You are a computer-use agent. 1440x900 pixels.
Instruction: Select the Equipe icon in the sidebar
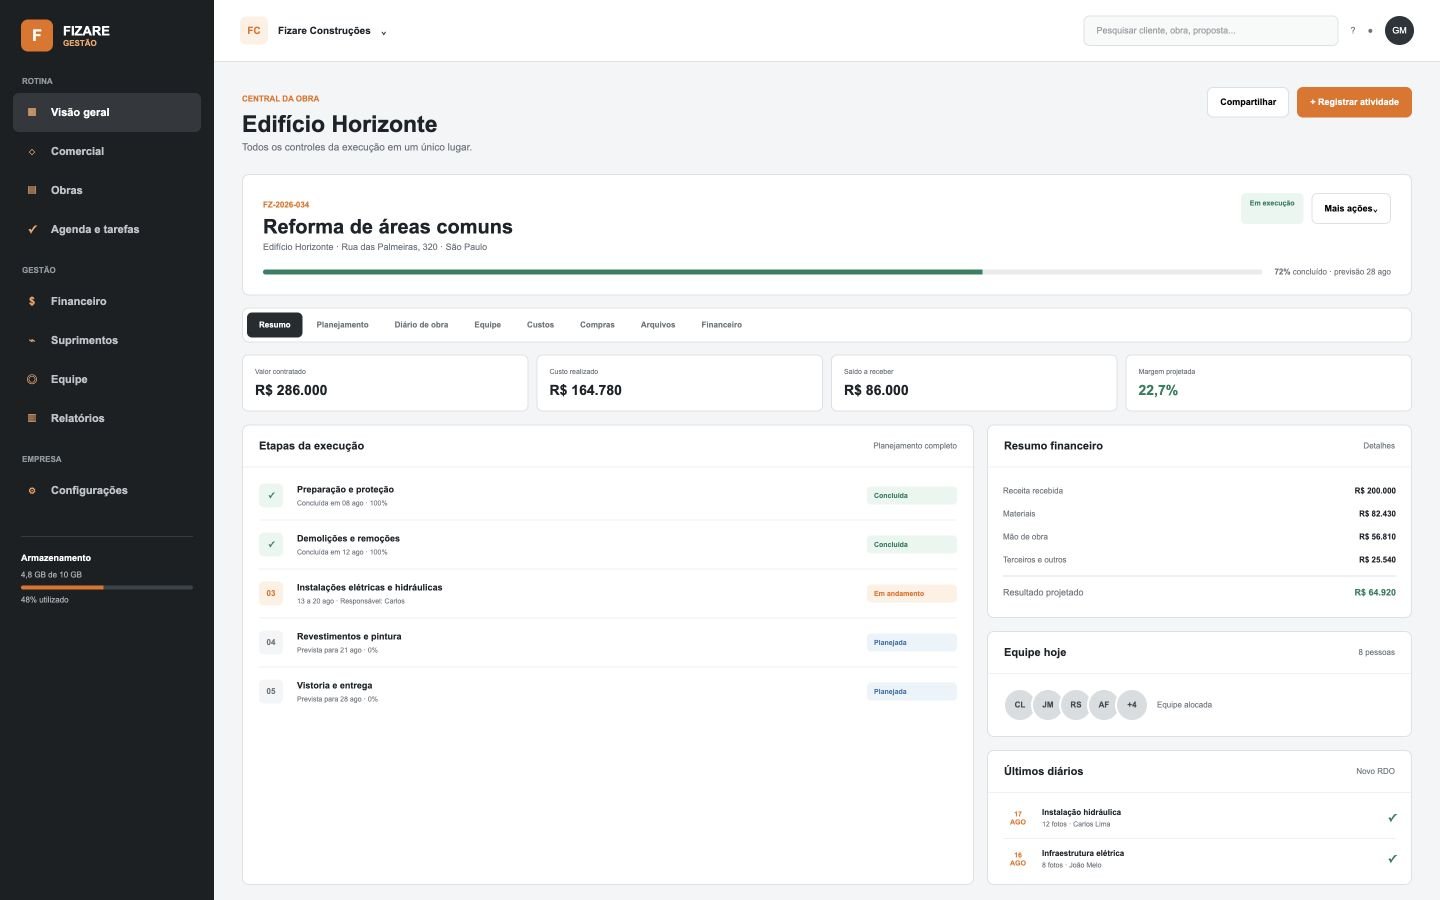[x=32, y=379]
